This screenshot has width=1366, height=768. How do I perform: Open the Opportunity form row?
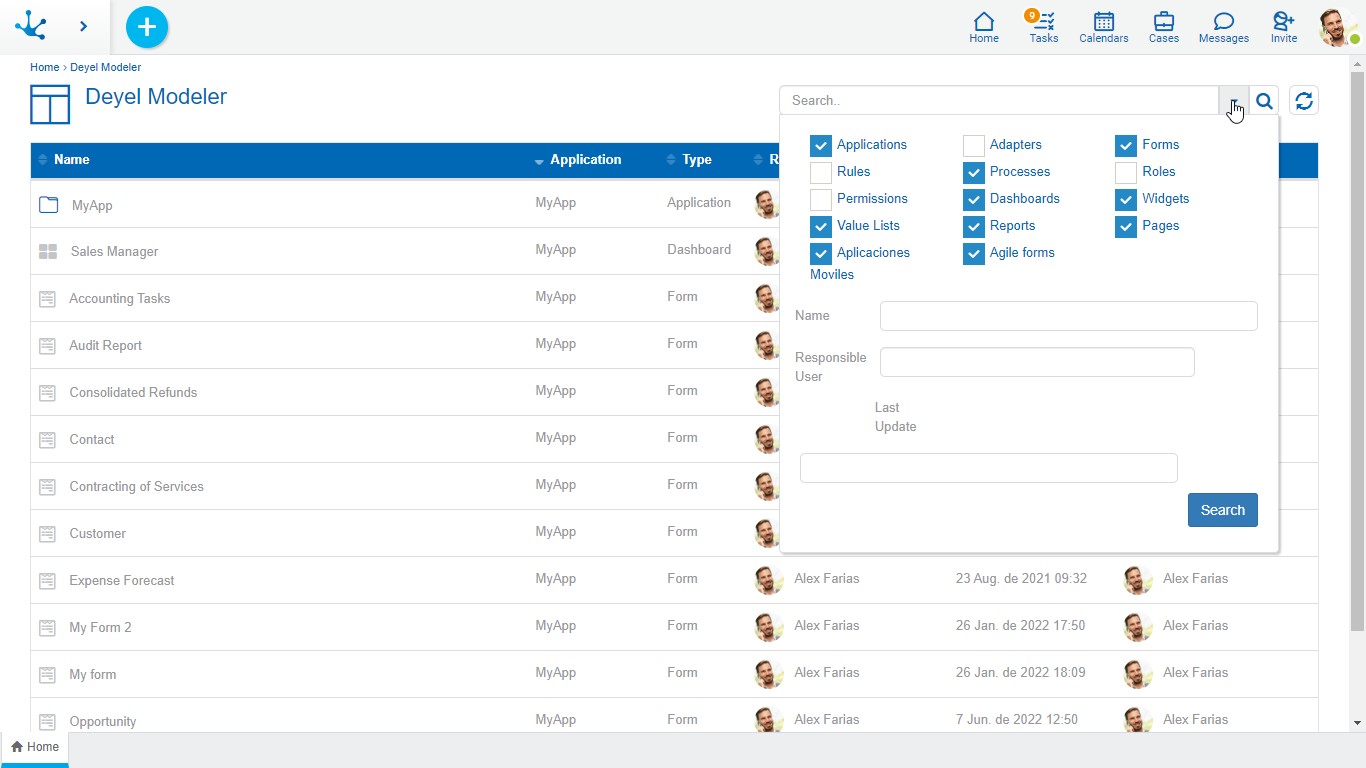[x=102, y=722]
